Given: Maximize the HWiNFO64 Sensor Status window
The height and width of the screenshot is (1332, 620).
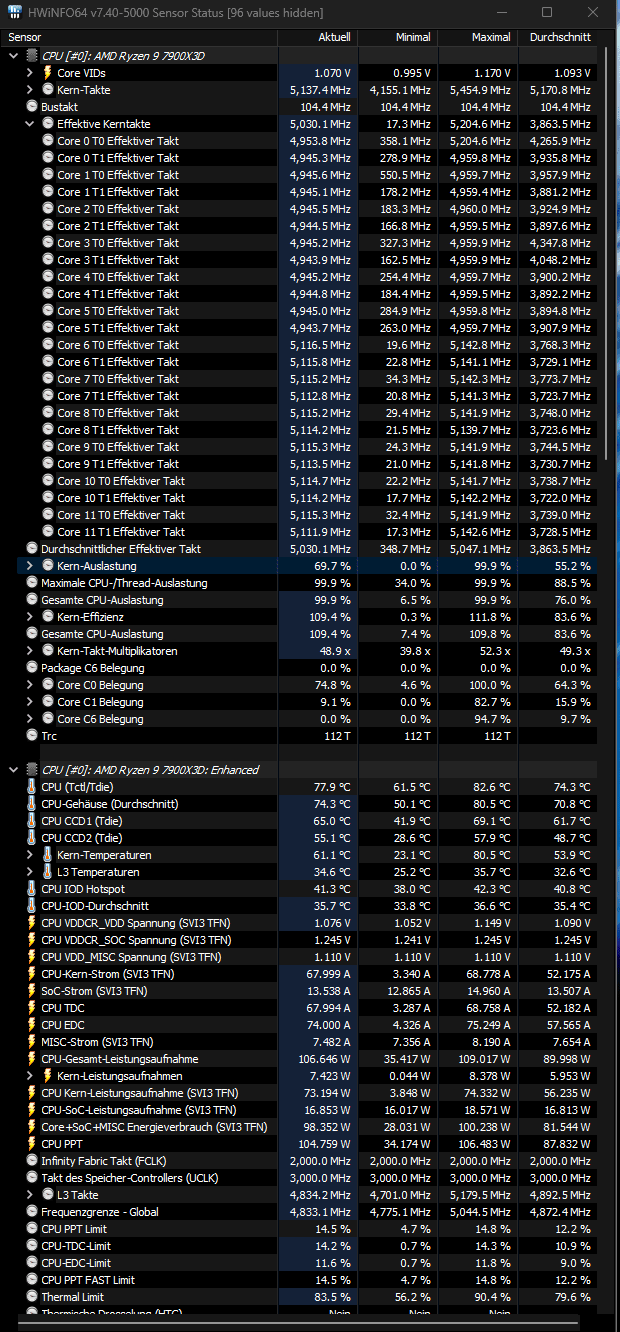Looking at the screenshot, I should 547,12.
